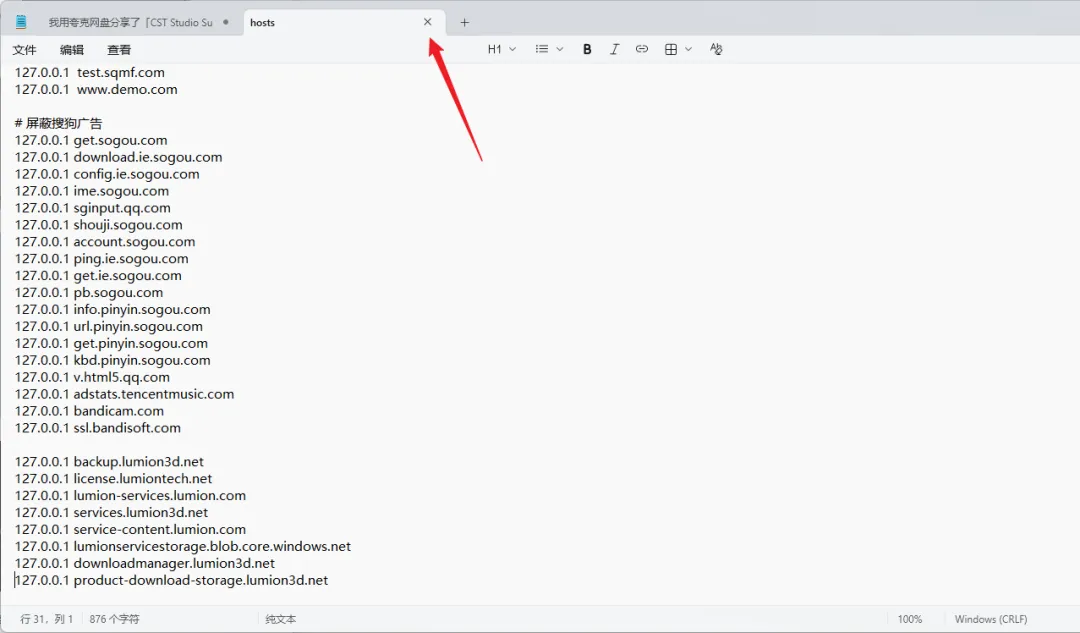
Task: Click the bulleted list icon
Action: [x=542, y=49]
